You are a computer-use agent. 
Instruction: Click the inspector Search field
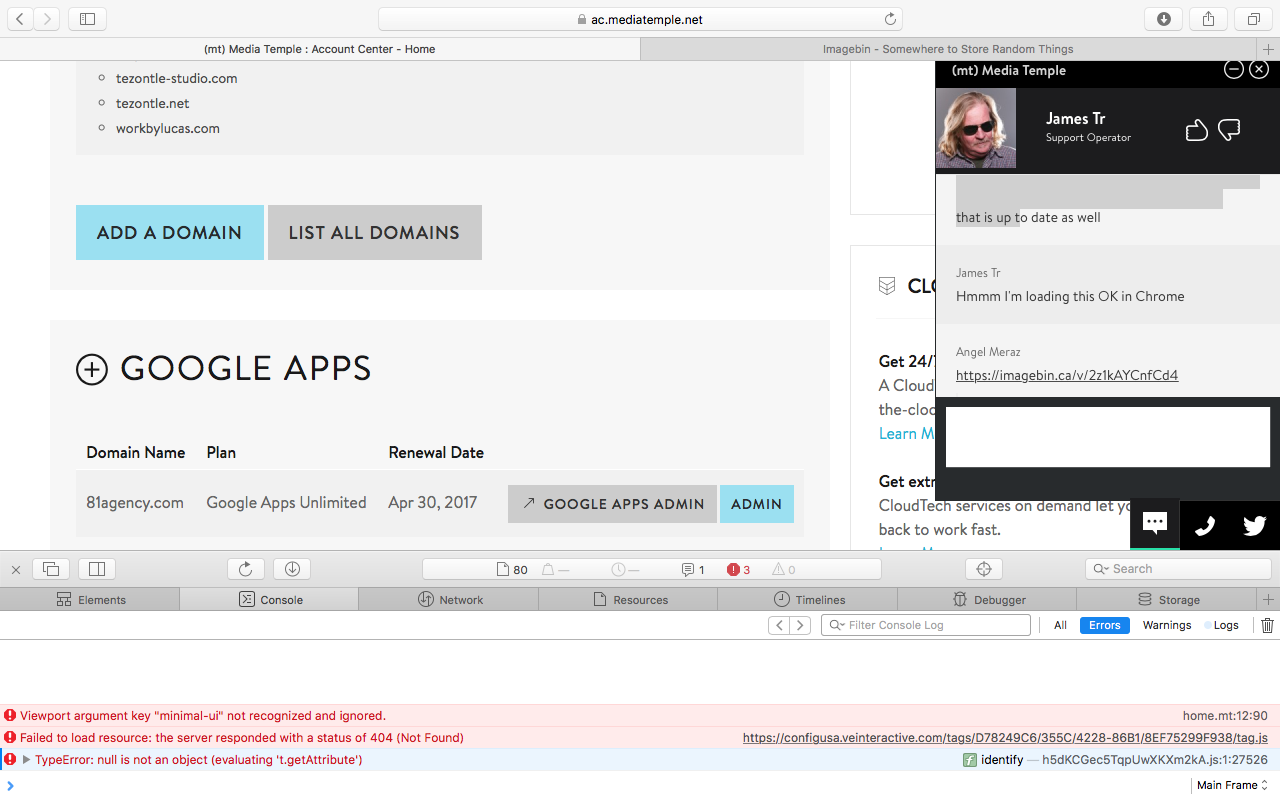tap(1177, 569)
